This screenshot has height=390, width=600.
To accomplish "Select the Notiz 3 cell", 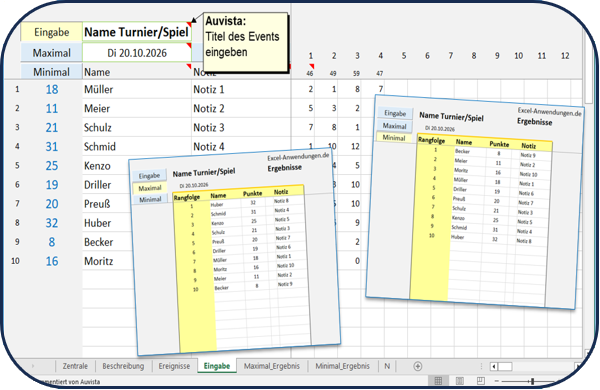I will coord(241,127).
